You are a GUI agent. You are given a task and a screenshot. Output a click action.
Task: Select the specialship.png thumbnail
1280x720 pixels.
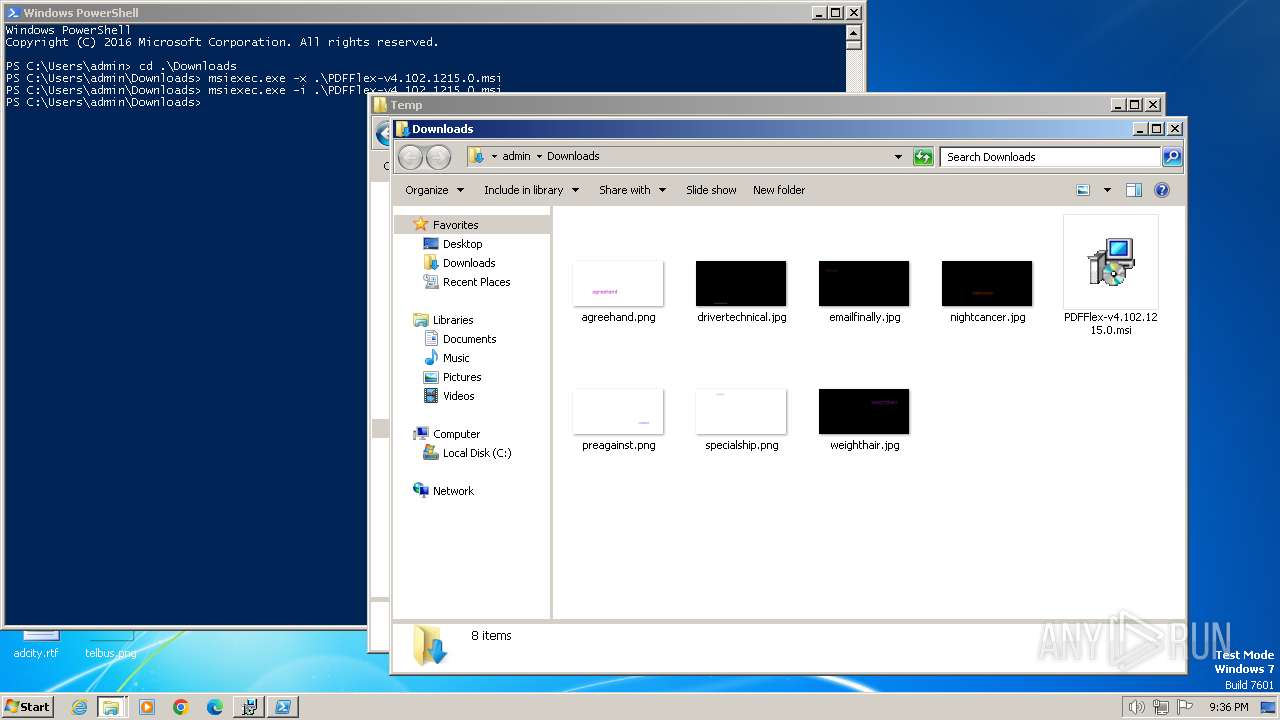[x=741, y=412]
